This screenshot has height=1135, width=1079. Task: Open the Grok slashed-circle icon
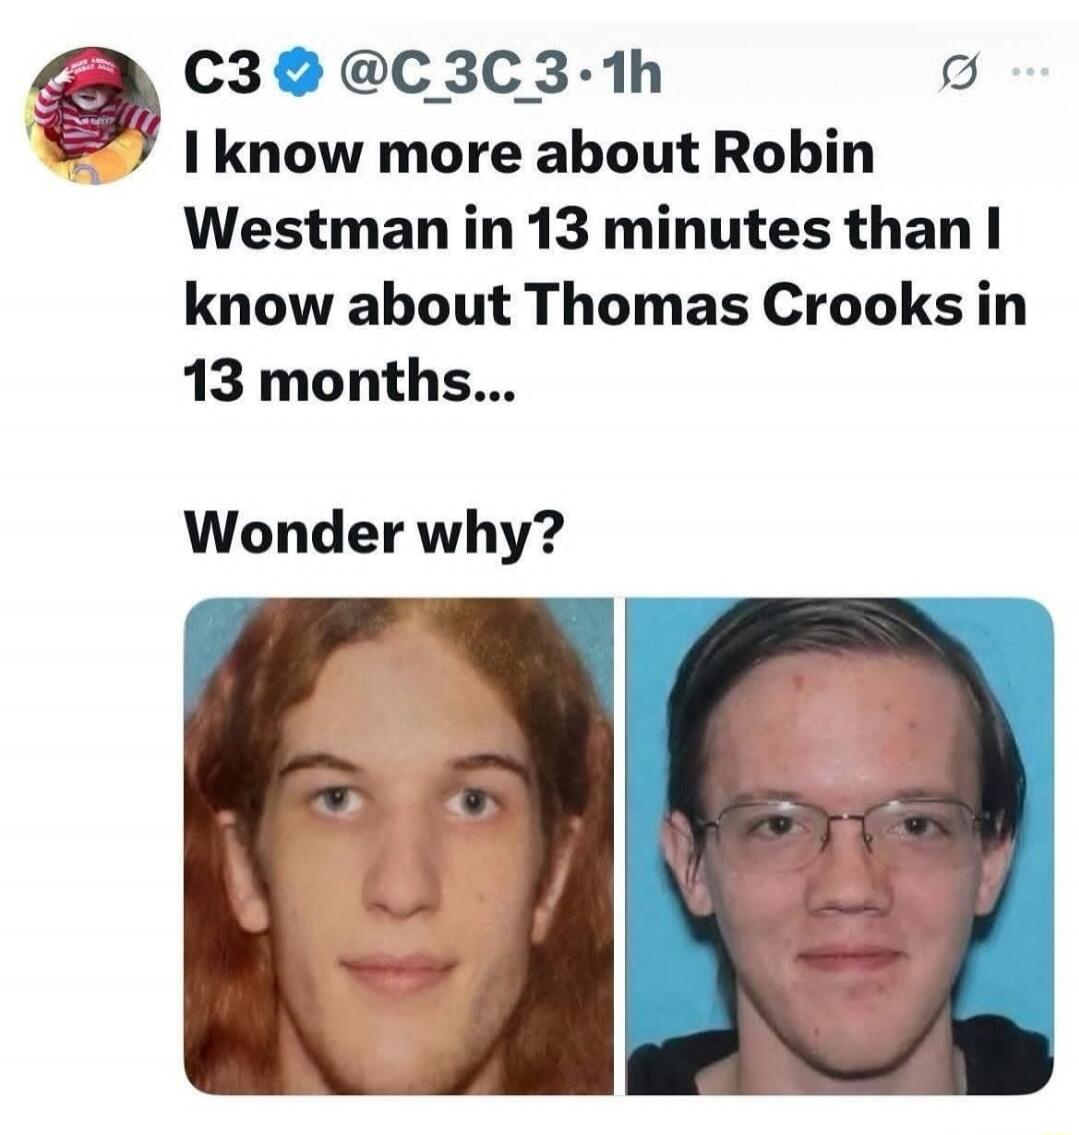coord(955,73)
